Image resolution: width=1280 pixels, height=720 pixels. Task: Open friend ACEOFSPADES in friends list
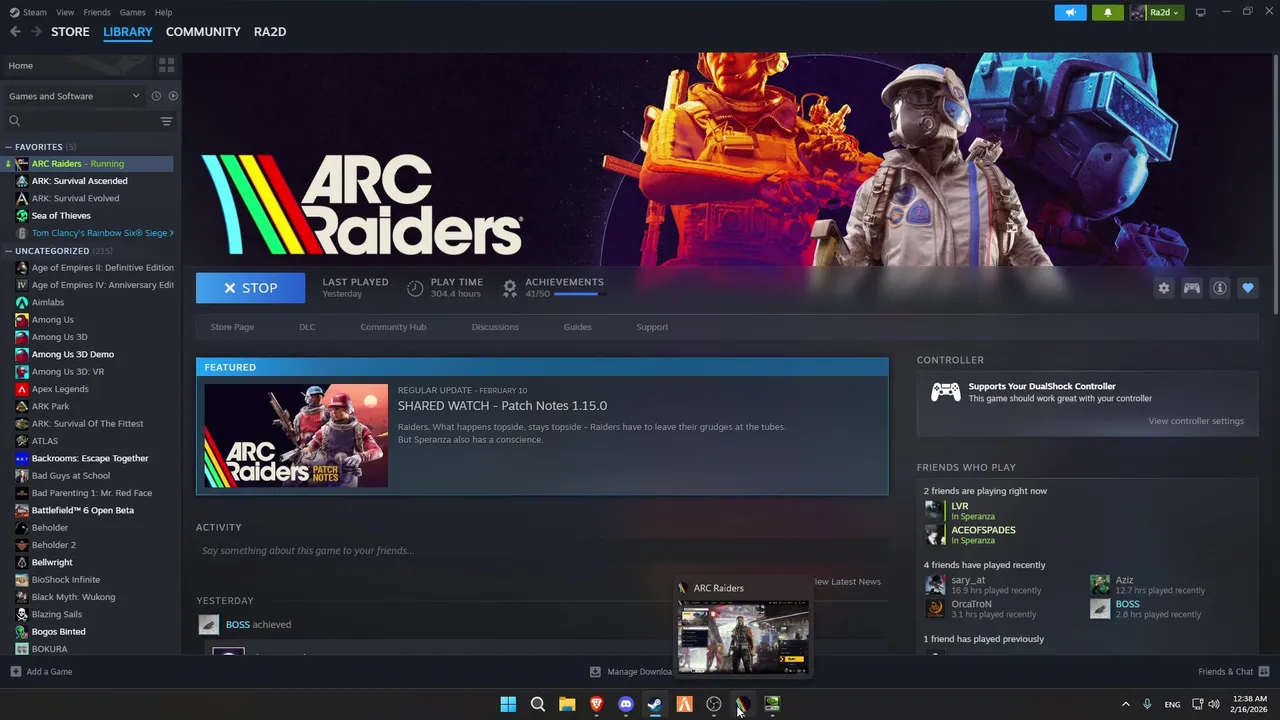point(983,535)
